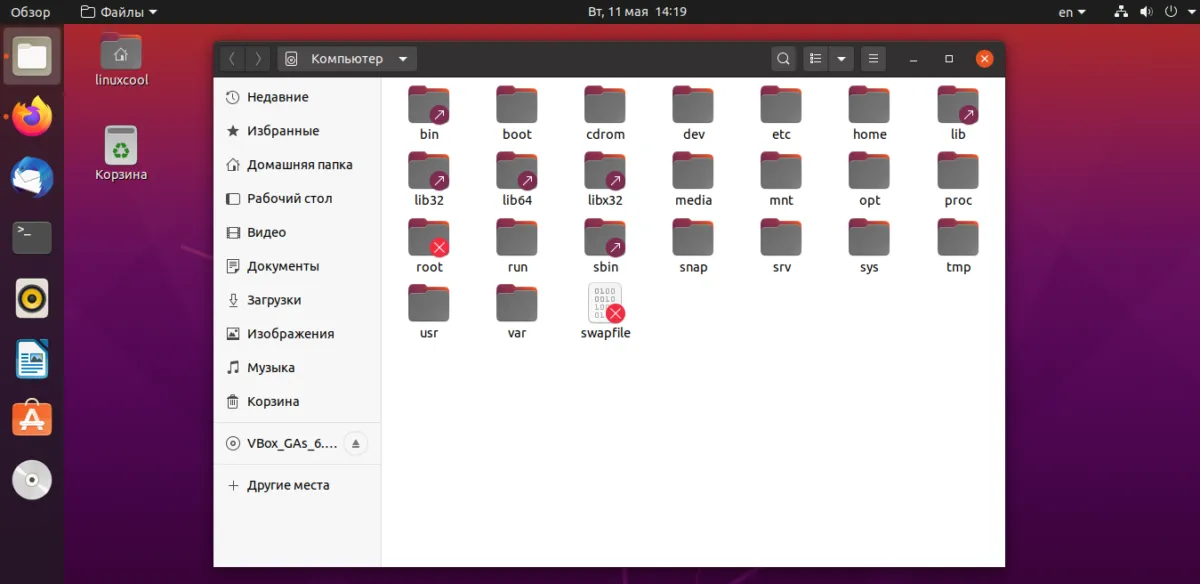Open Недавние in the sidebar
Viewport: 1200px width, 584px height.
point(297,97)
